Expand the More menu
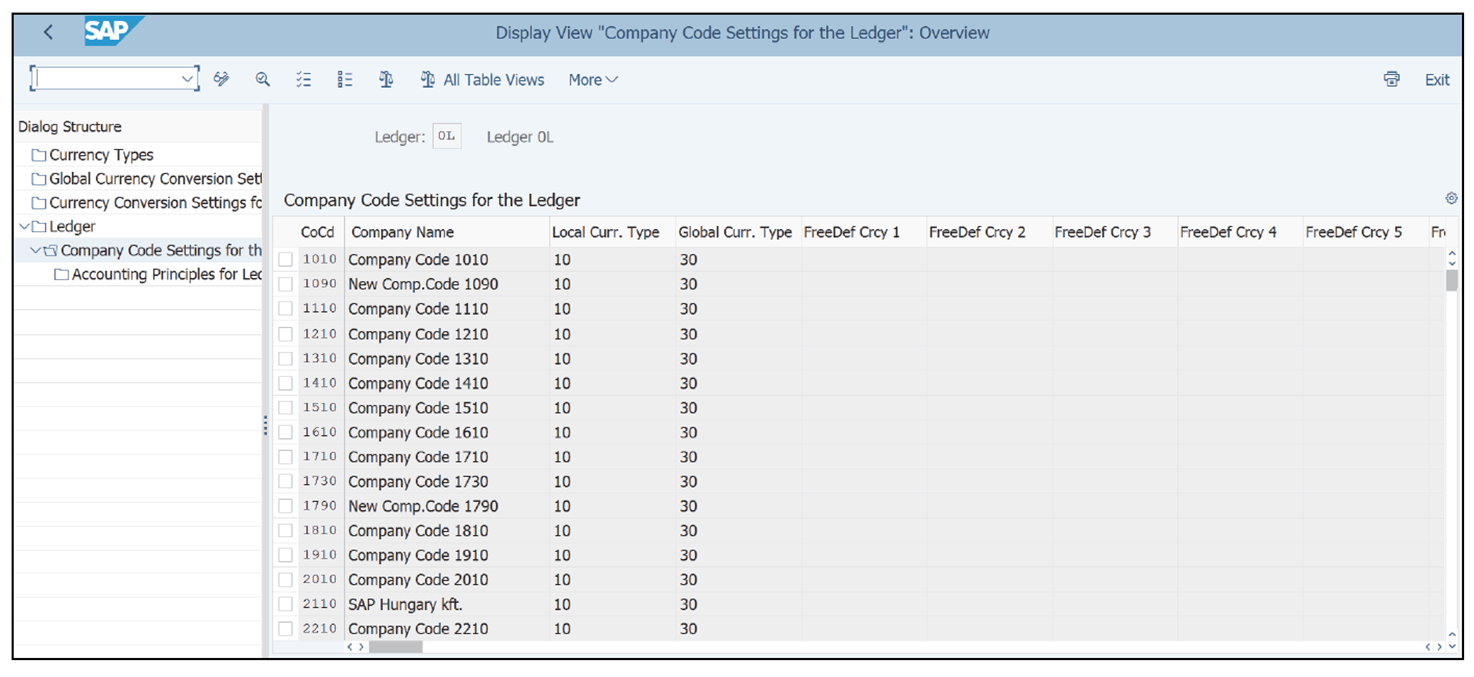The image size is (1474, 677). click(x=593, y=80)
